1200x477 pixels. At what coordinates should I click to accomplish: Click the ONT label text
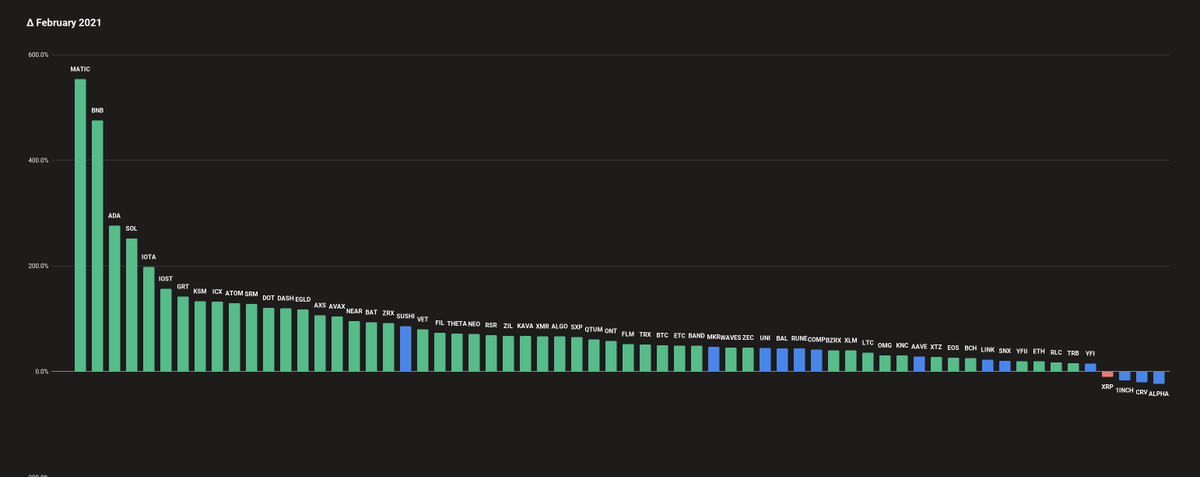[611, 331]
